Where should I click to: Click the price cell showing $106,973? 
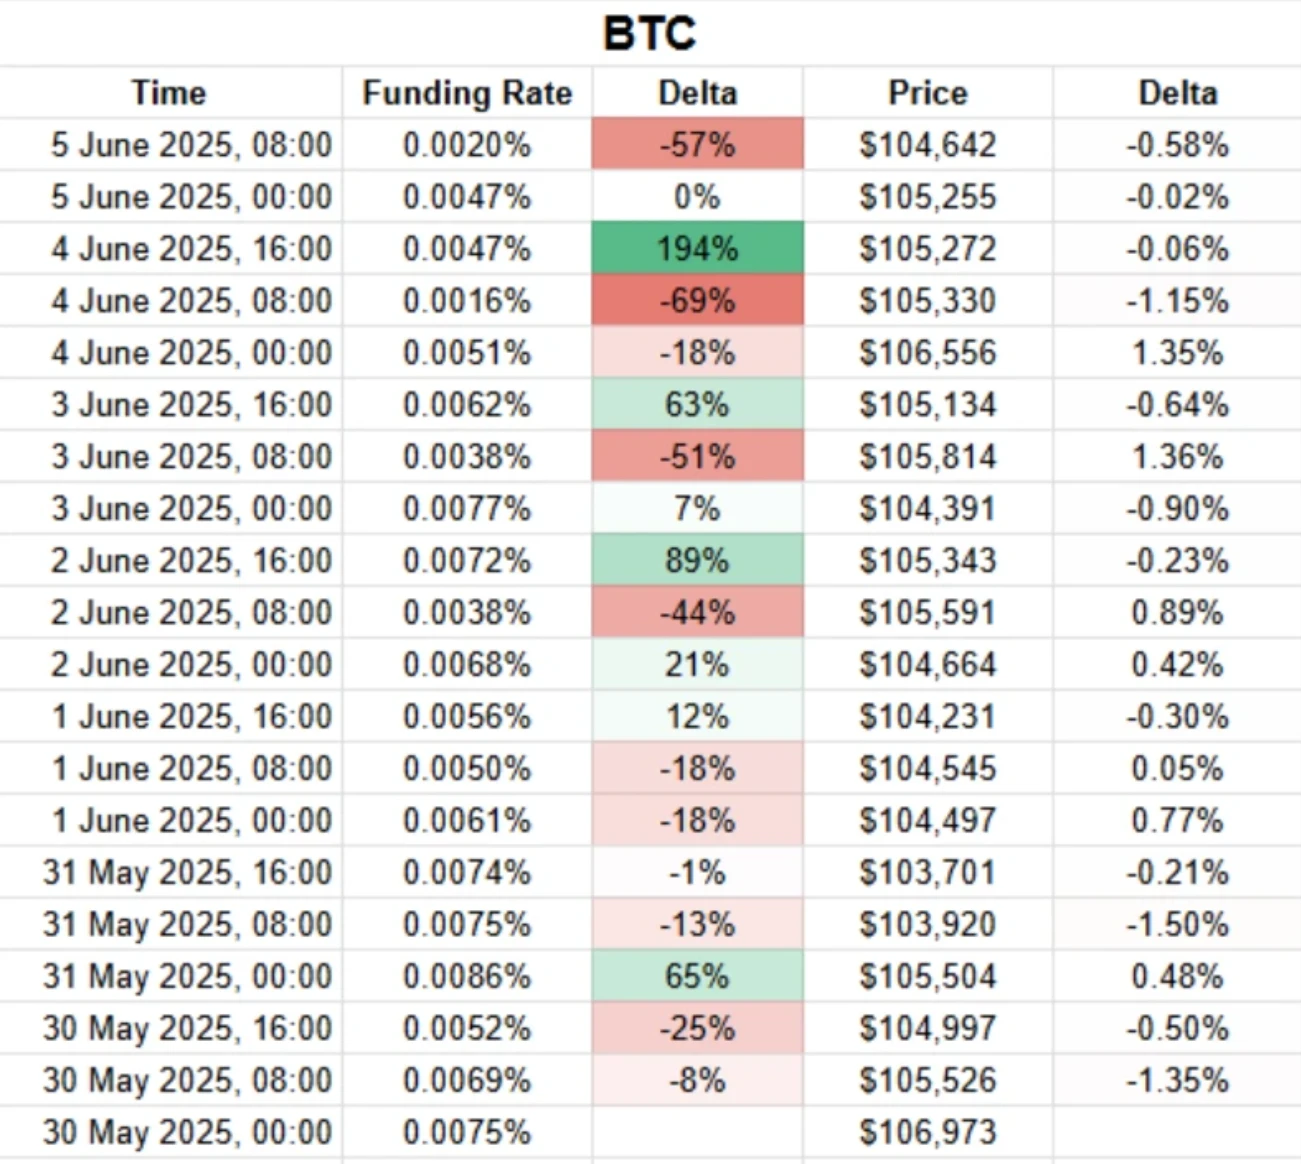click(927, 1132)
